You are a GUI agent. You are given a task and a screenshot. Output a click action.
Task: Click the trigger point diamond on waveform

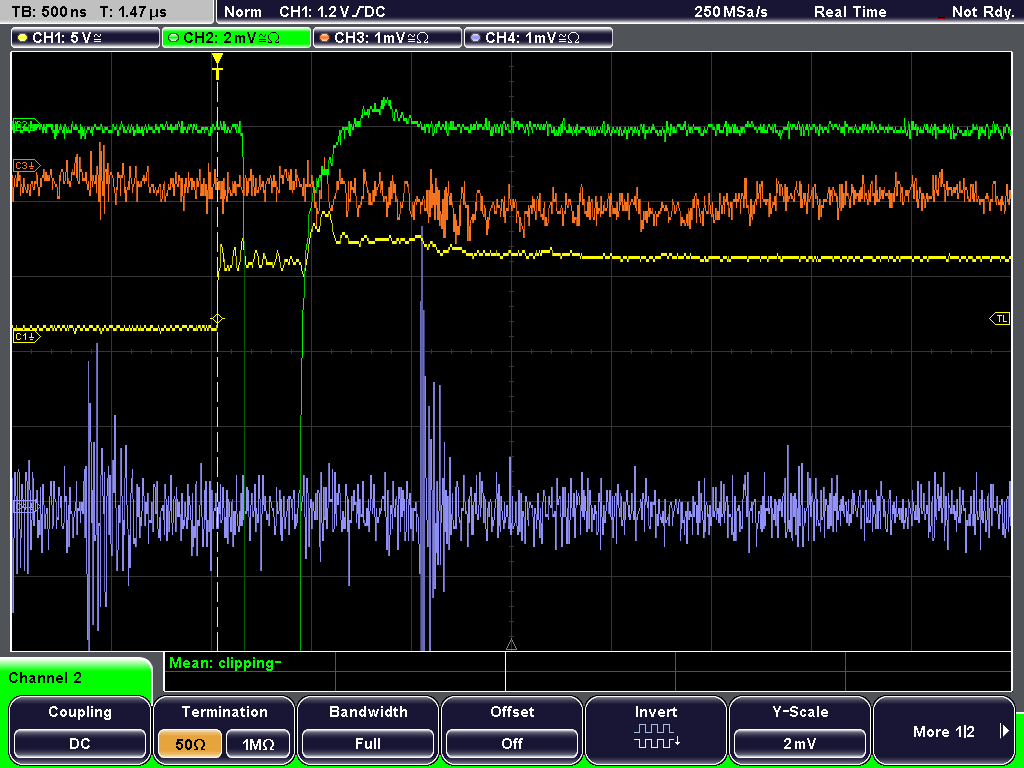click(x=217, y=319)
